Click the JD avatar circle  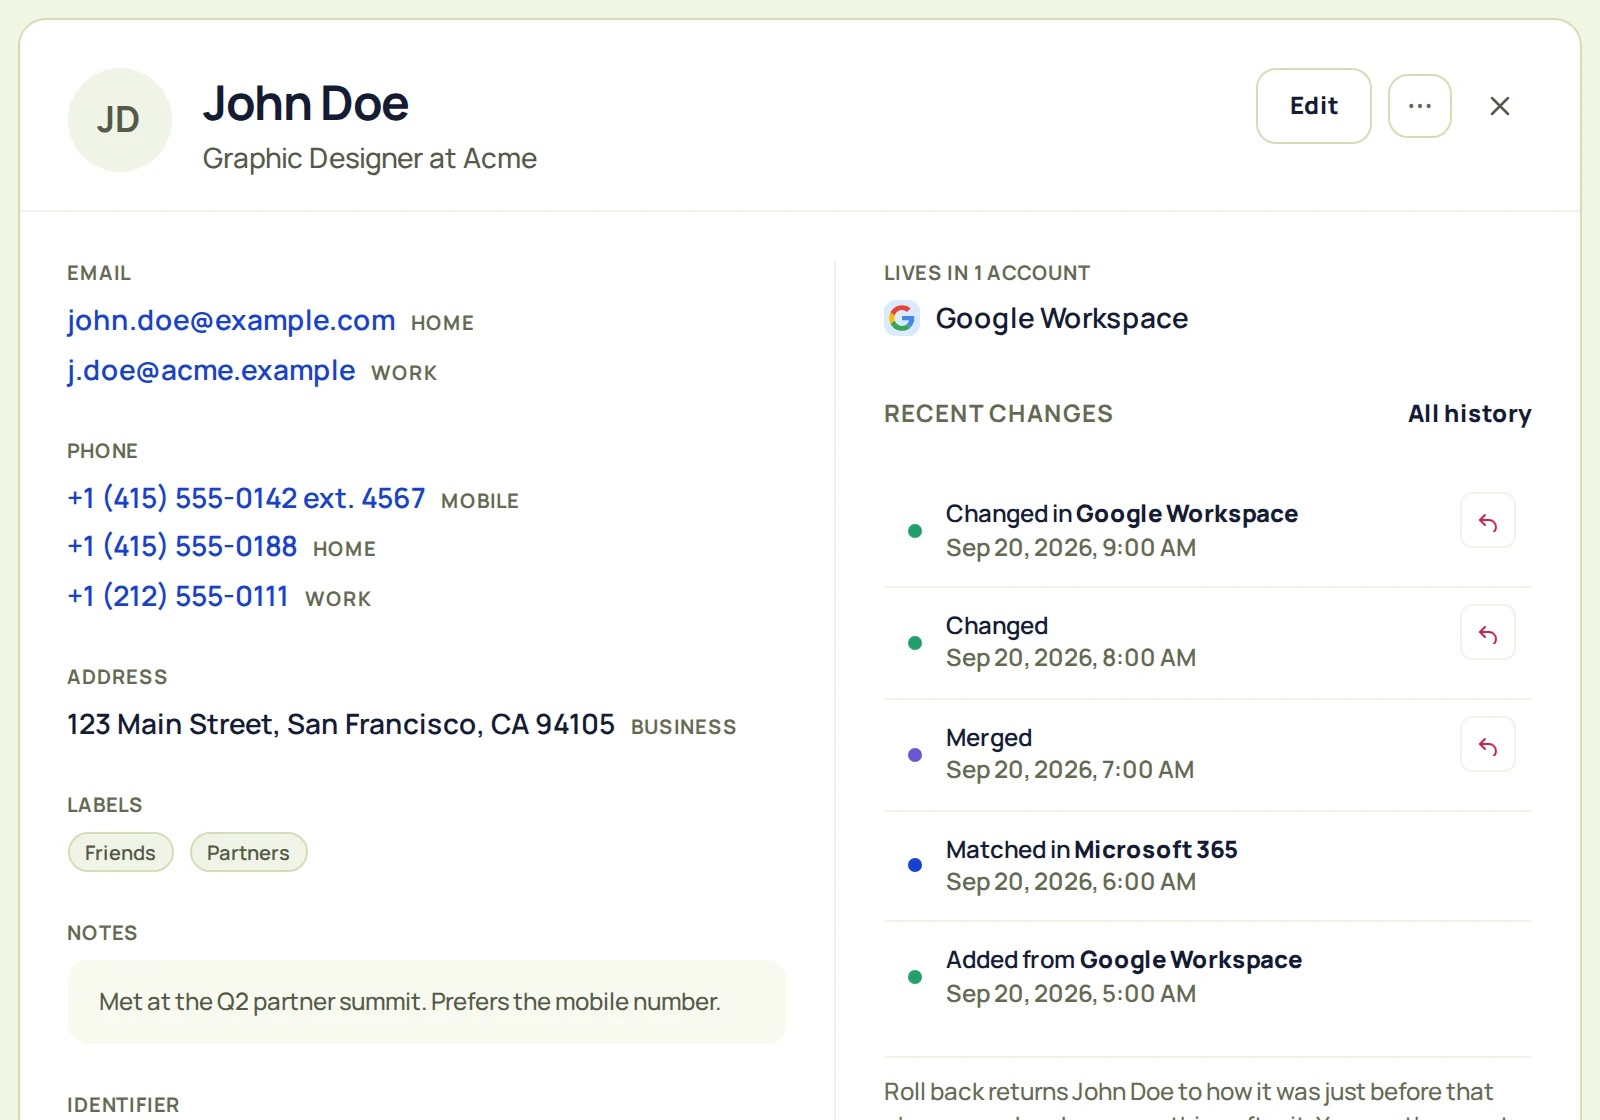coord(119,120)
